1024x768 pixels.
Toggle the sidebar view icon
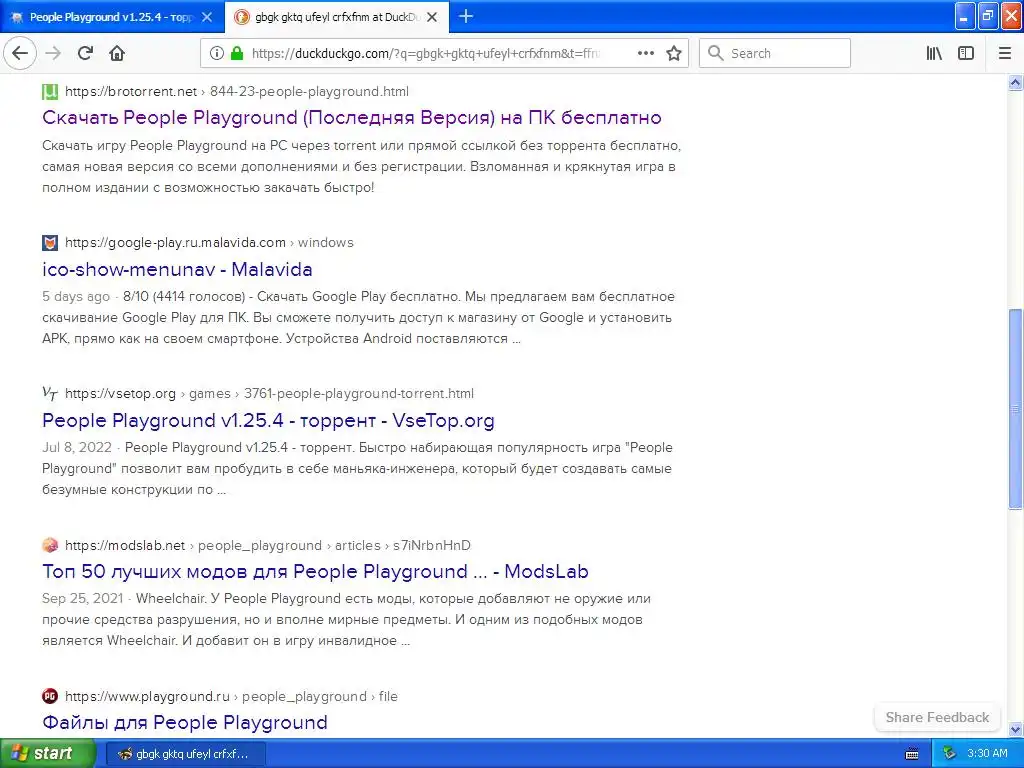[x=966, y=53]
